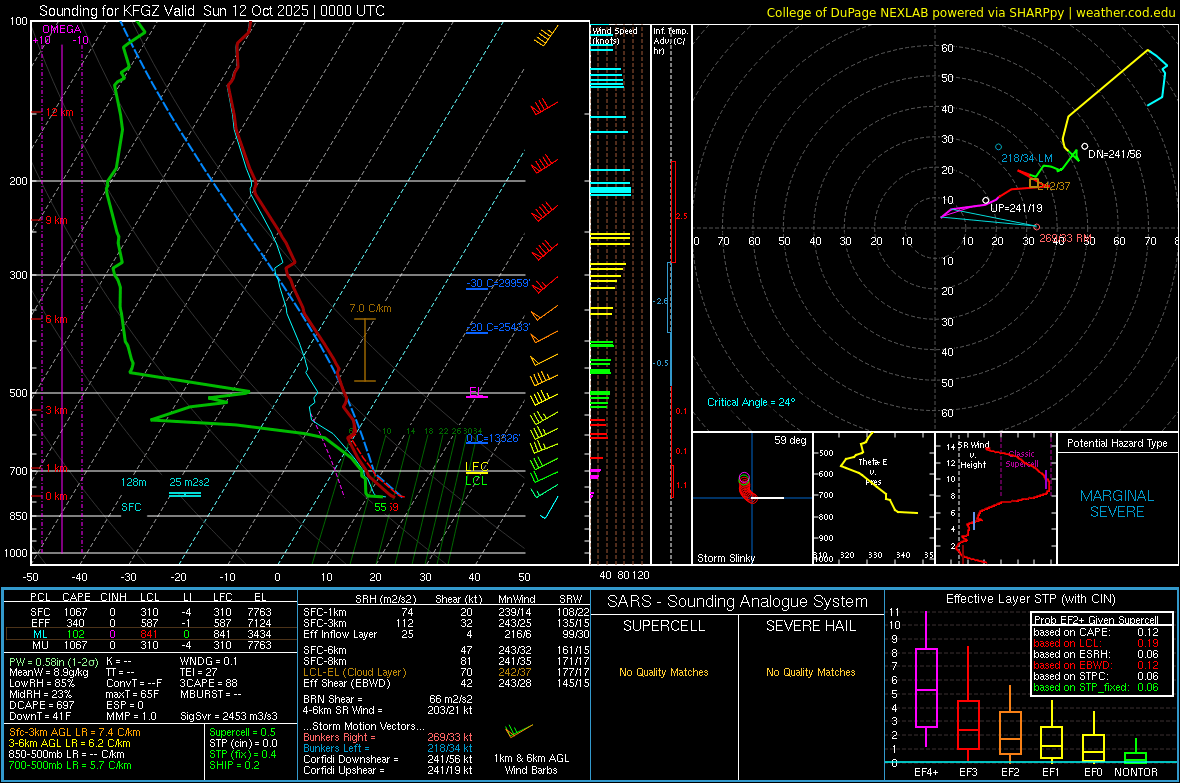
Task: Select the UP=241/19 hodograph label
Action: [1016, 208]
